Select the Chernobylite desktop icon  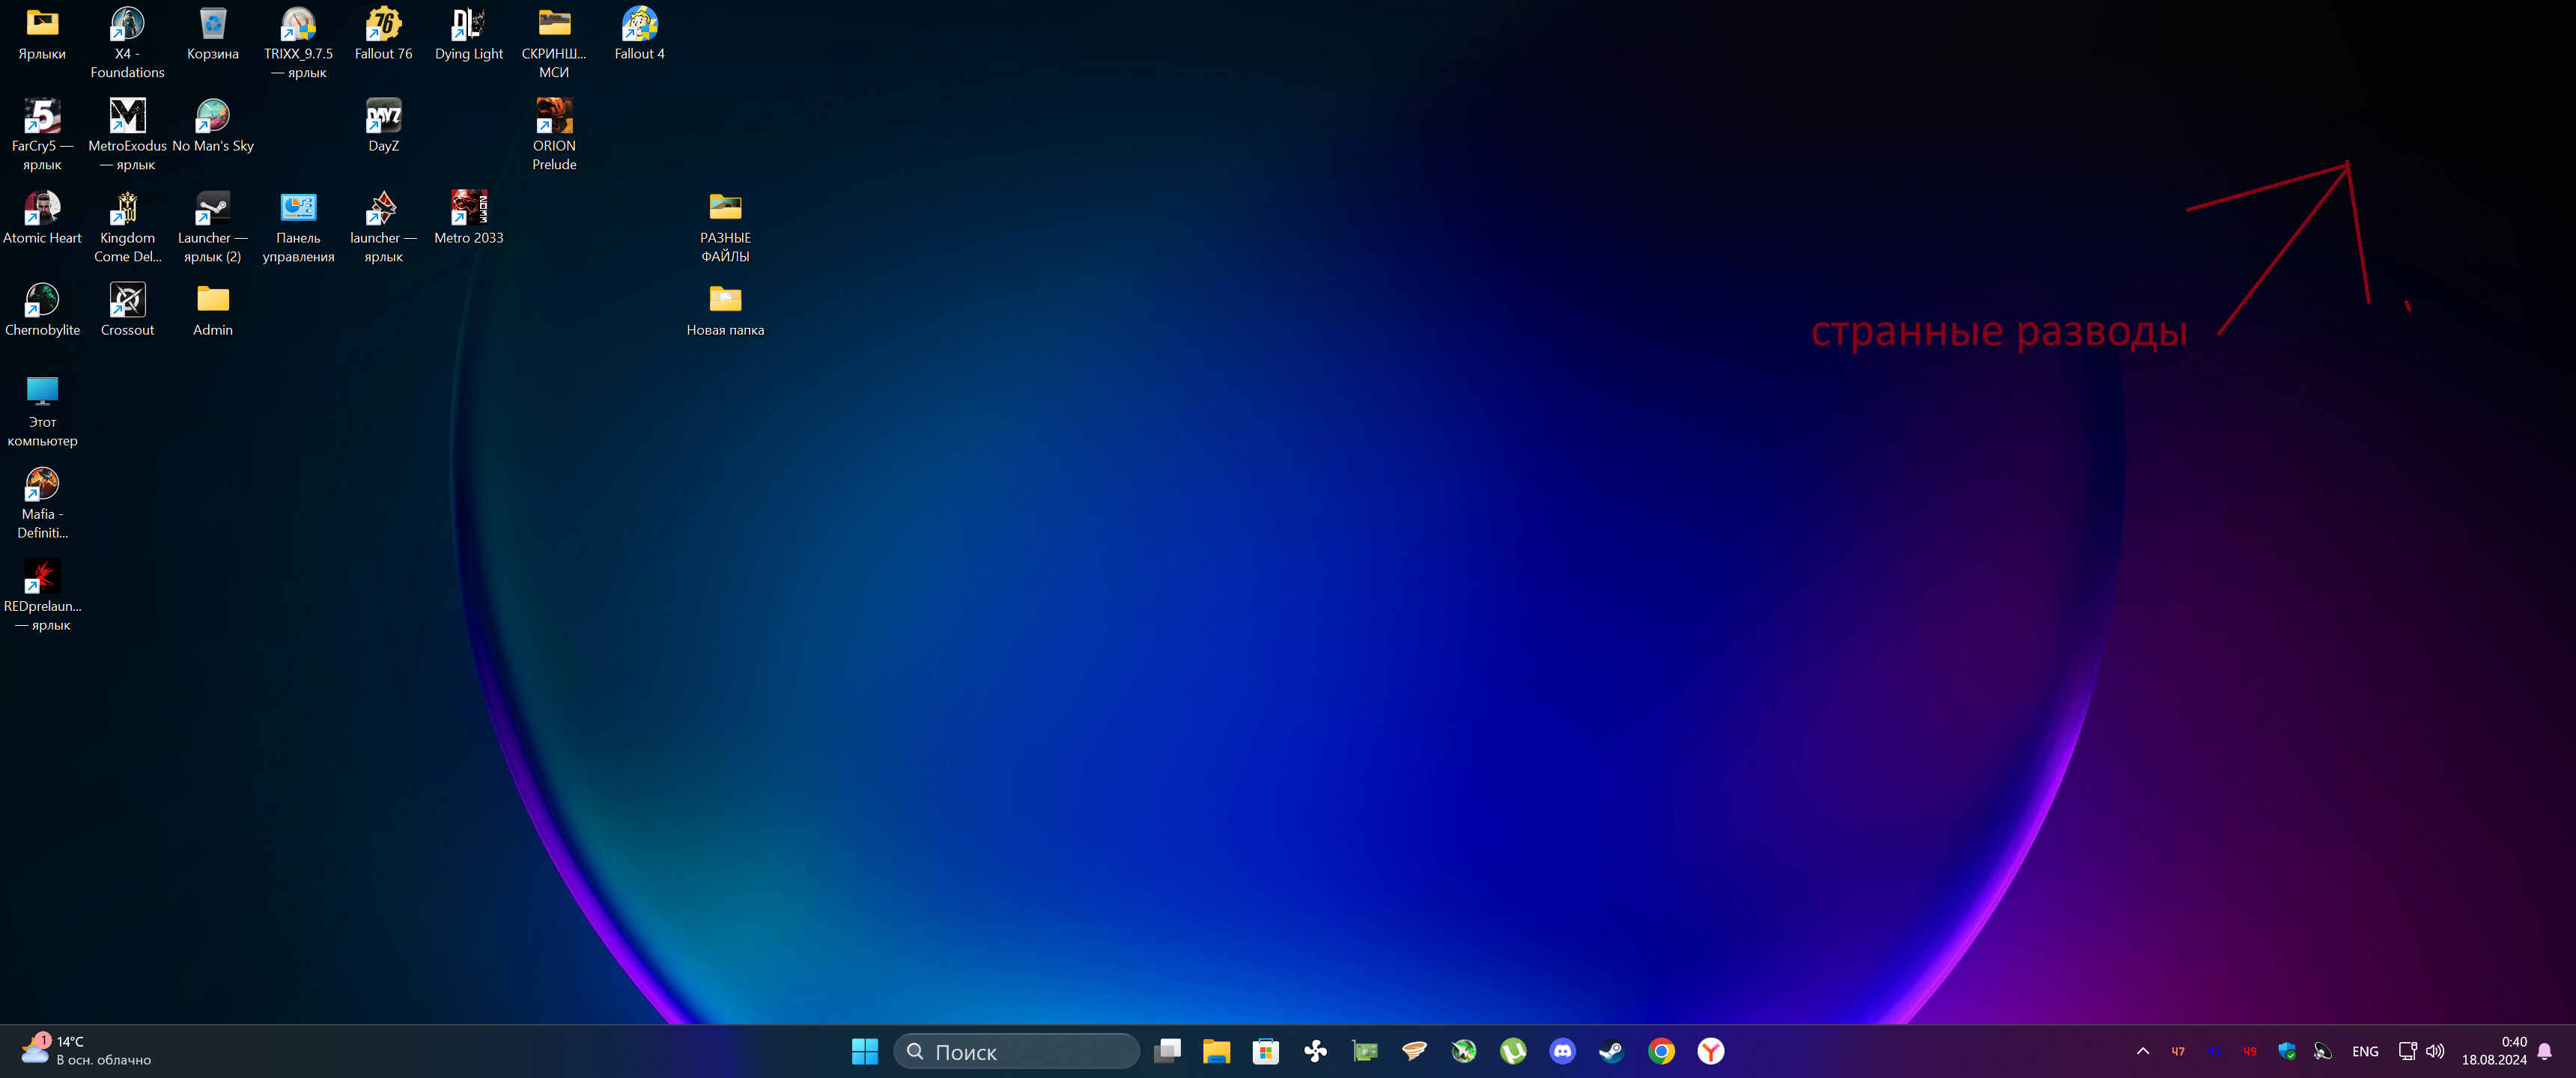pyautogui.click(x=42, y=301)
